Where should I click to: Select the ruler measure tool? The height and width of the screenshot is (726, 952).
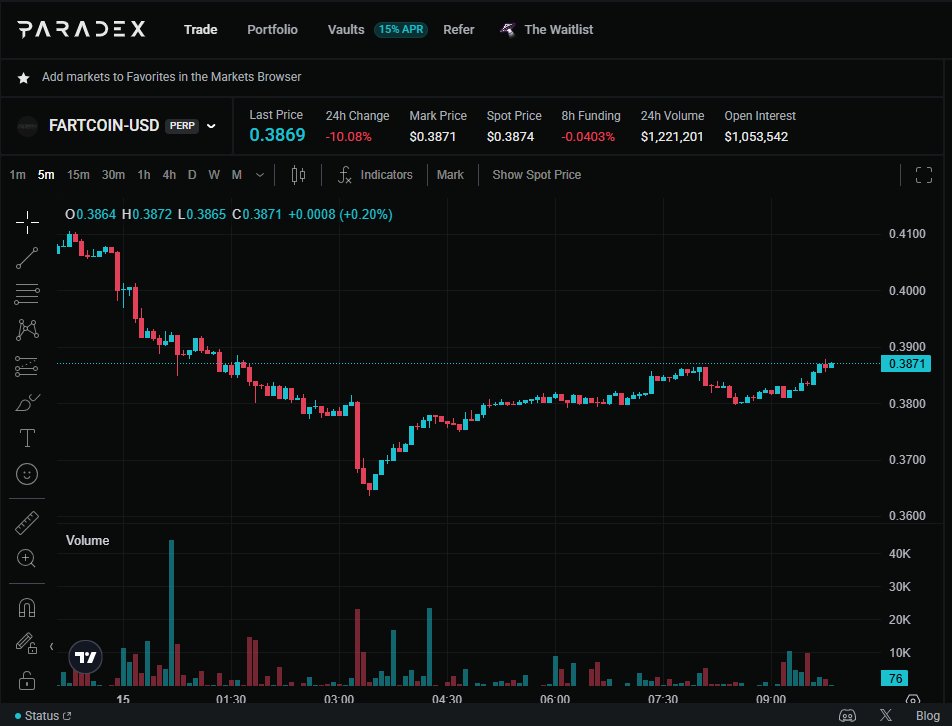tap(27, 523)
